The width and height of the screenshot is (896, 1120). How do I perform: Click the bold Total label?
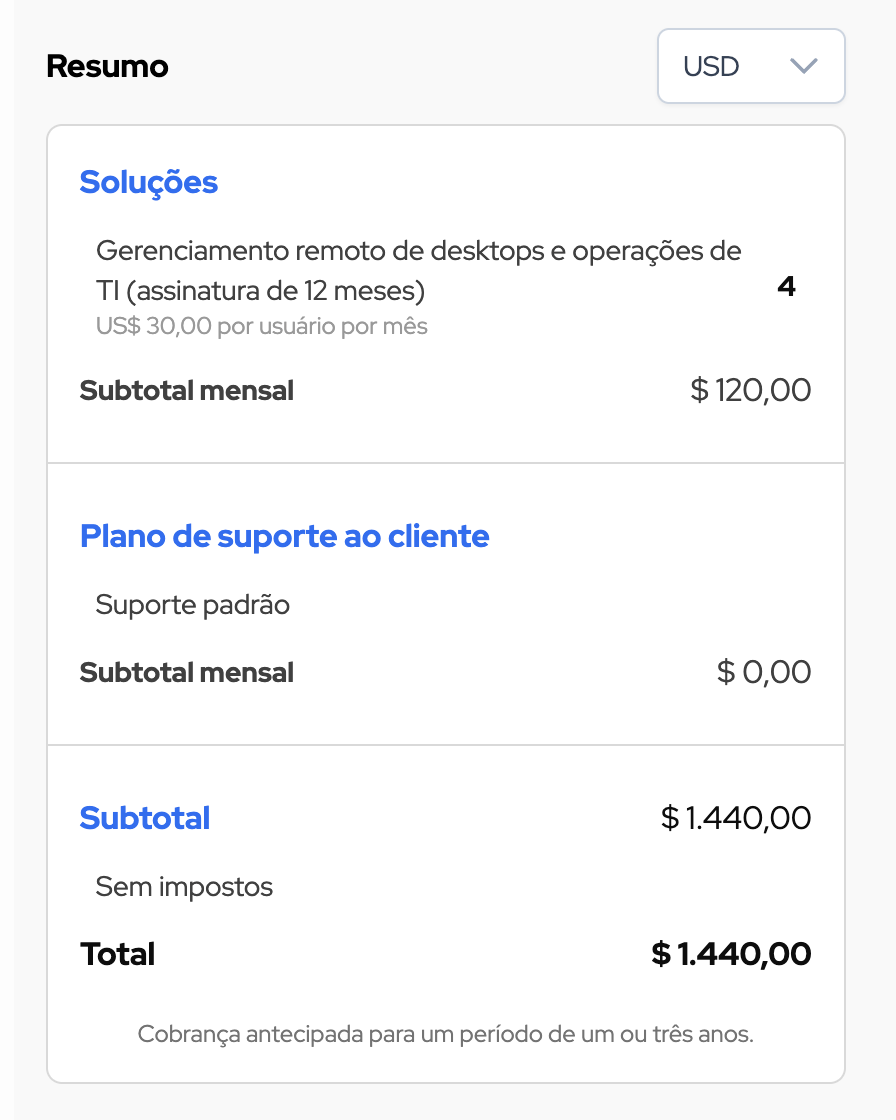[x=117, y=954]
